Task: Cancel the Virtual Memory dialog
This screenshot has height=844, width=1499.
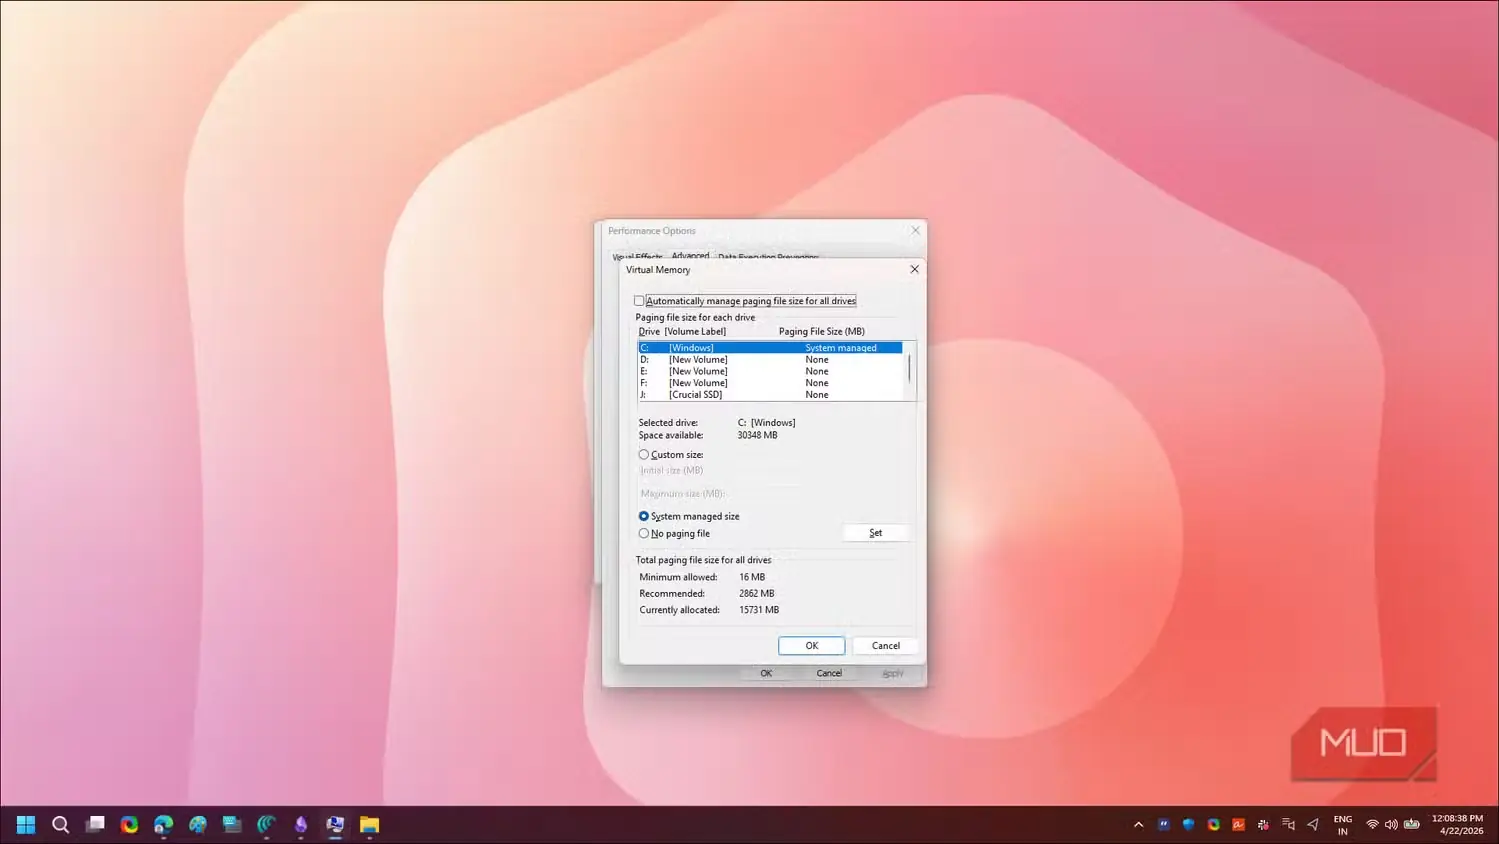Action: coord(886,646)
